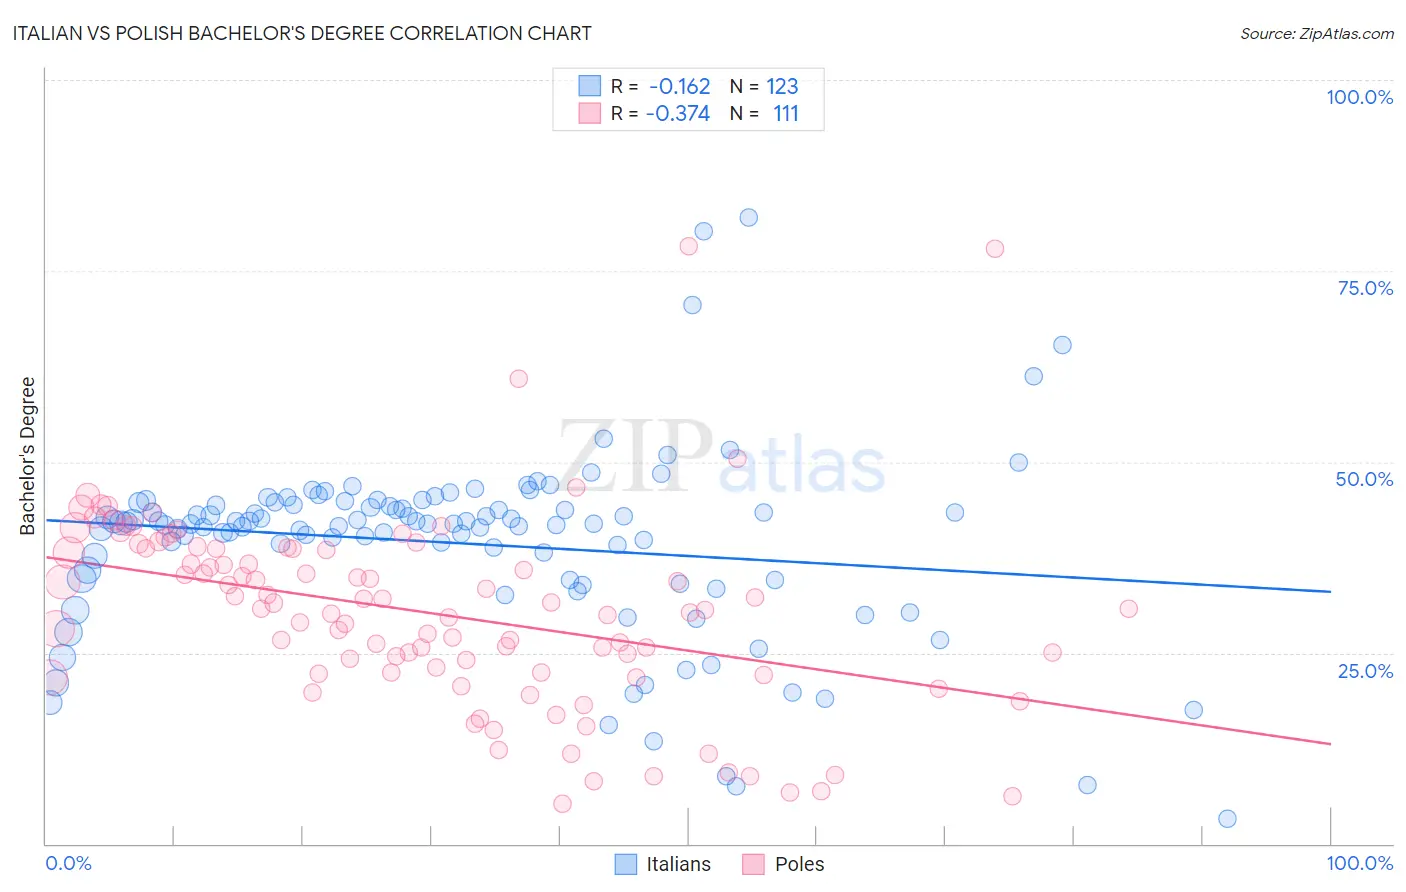Select the Italians legend label
Viewport: 1406px width, 892px height.
(x=679, y=864)
